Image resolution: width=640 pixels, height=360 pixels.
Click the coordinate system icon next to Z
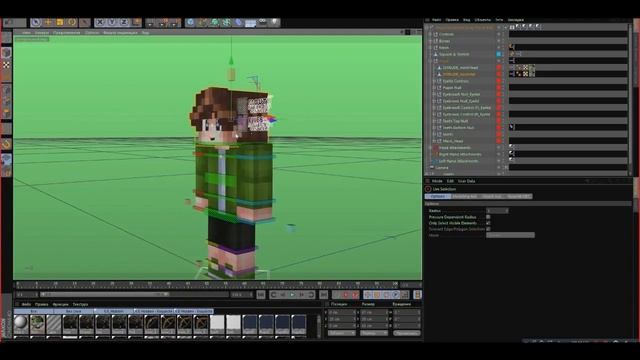[x=136, y=22]
